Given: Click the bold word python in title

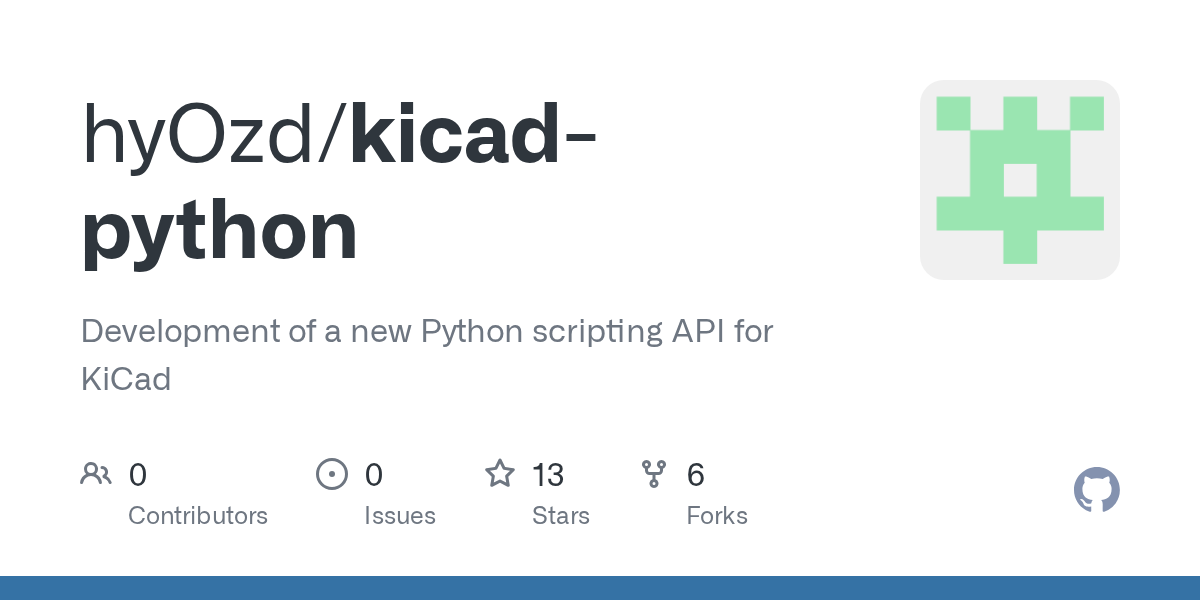Looking at the screenshot, I should click(x=219, y=231).
